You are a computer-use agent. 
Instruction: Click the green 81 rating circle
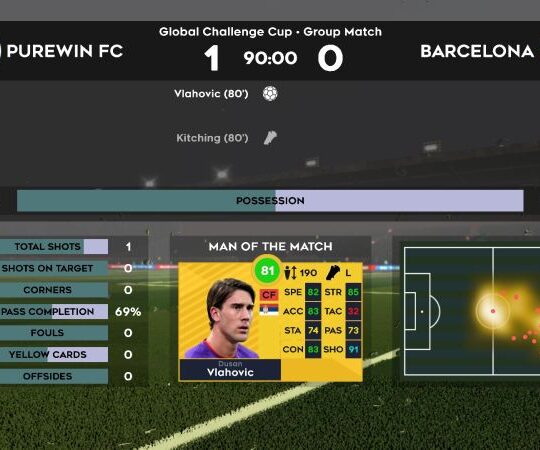click(x=267, y=271)
